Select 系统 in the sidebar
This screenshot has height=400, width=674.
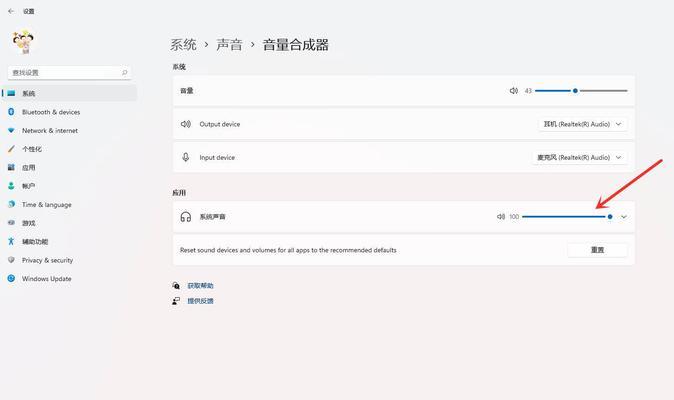pos(69,93)
